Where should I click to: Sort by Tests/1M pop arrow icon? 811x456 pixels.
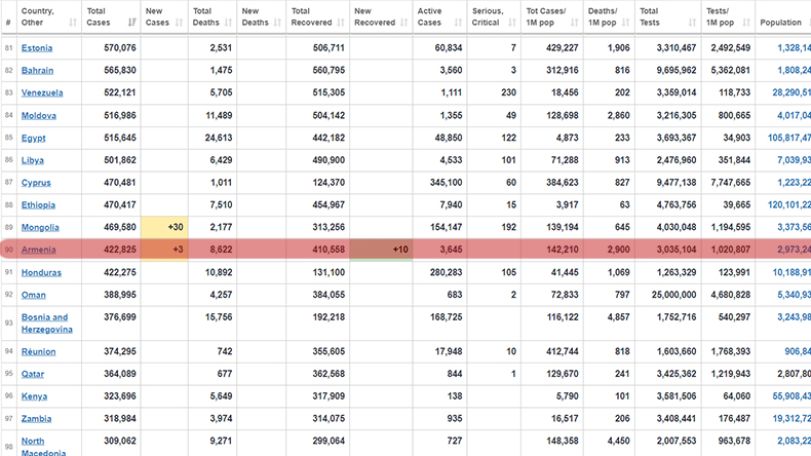[x=746, y=22]
